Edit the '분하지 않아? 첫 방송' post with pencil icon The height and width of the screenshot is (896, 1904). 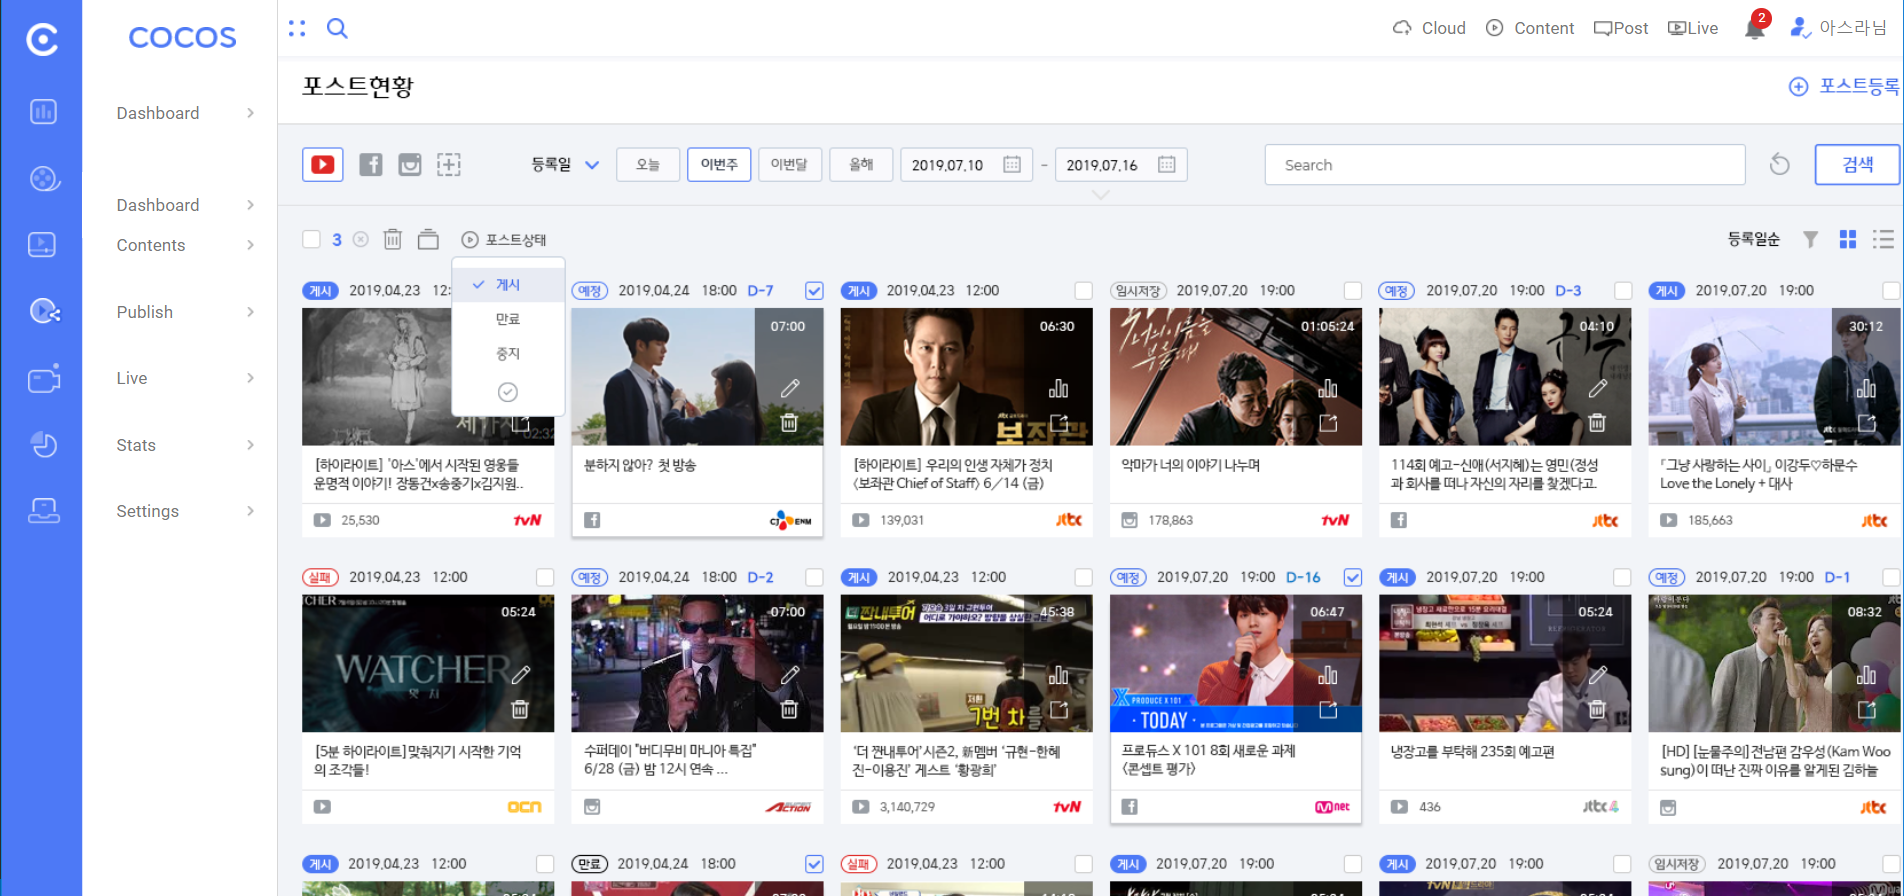pyautogui.click(x=790, y=388)
